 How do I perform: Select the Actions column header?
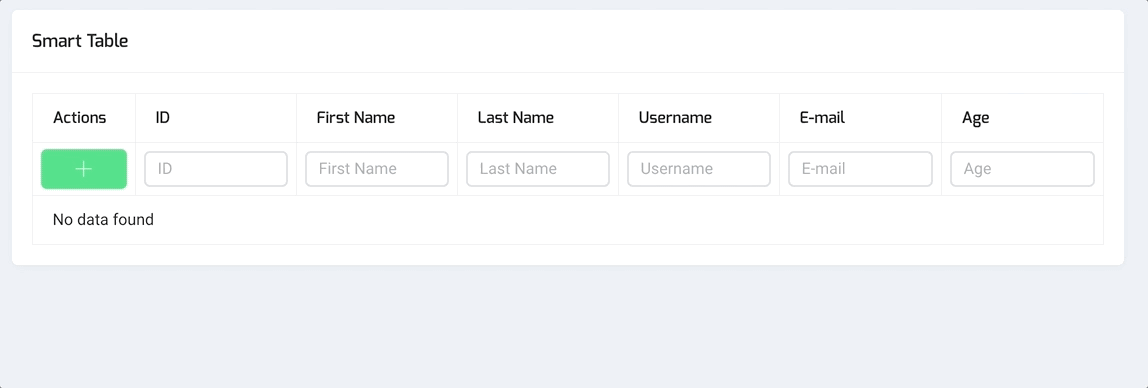[x=79, y=117]
